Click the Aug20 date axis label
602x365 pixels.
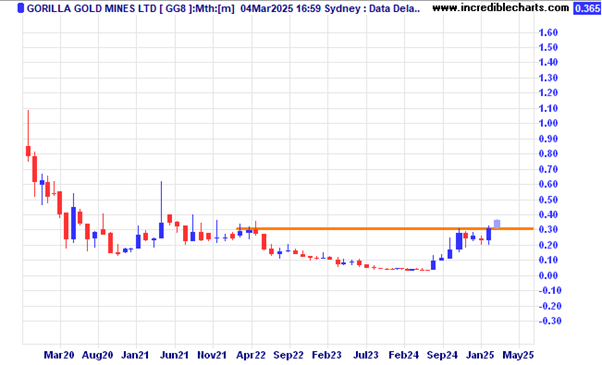pyautogui.click(x=98, y=355)
